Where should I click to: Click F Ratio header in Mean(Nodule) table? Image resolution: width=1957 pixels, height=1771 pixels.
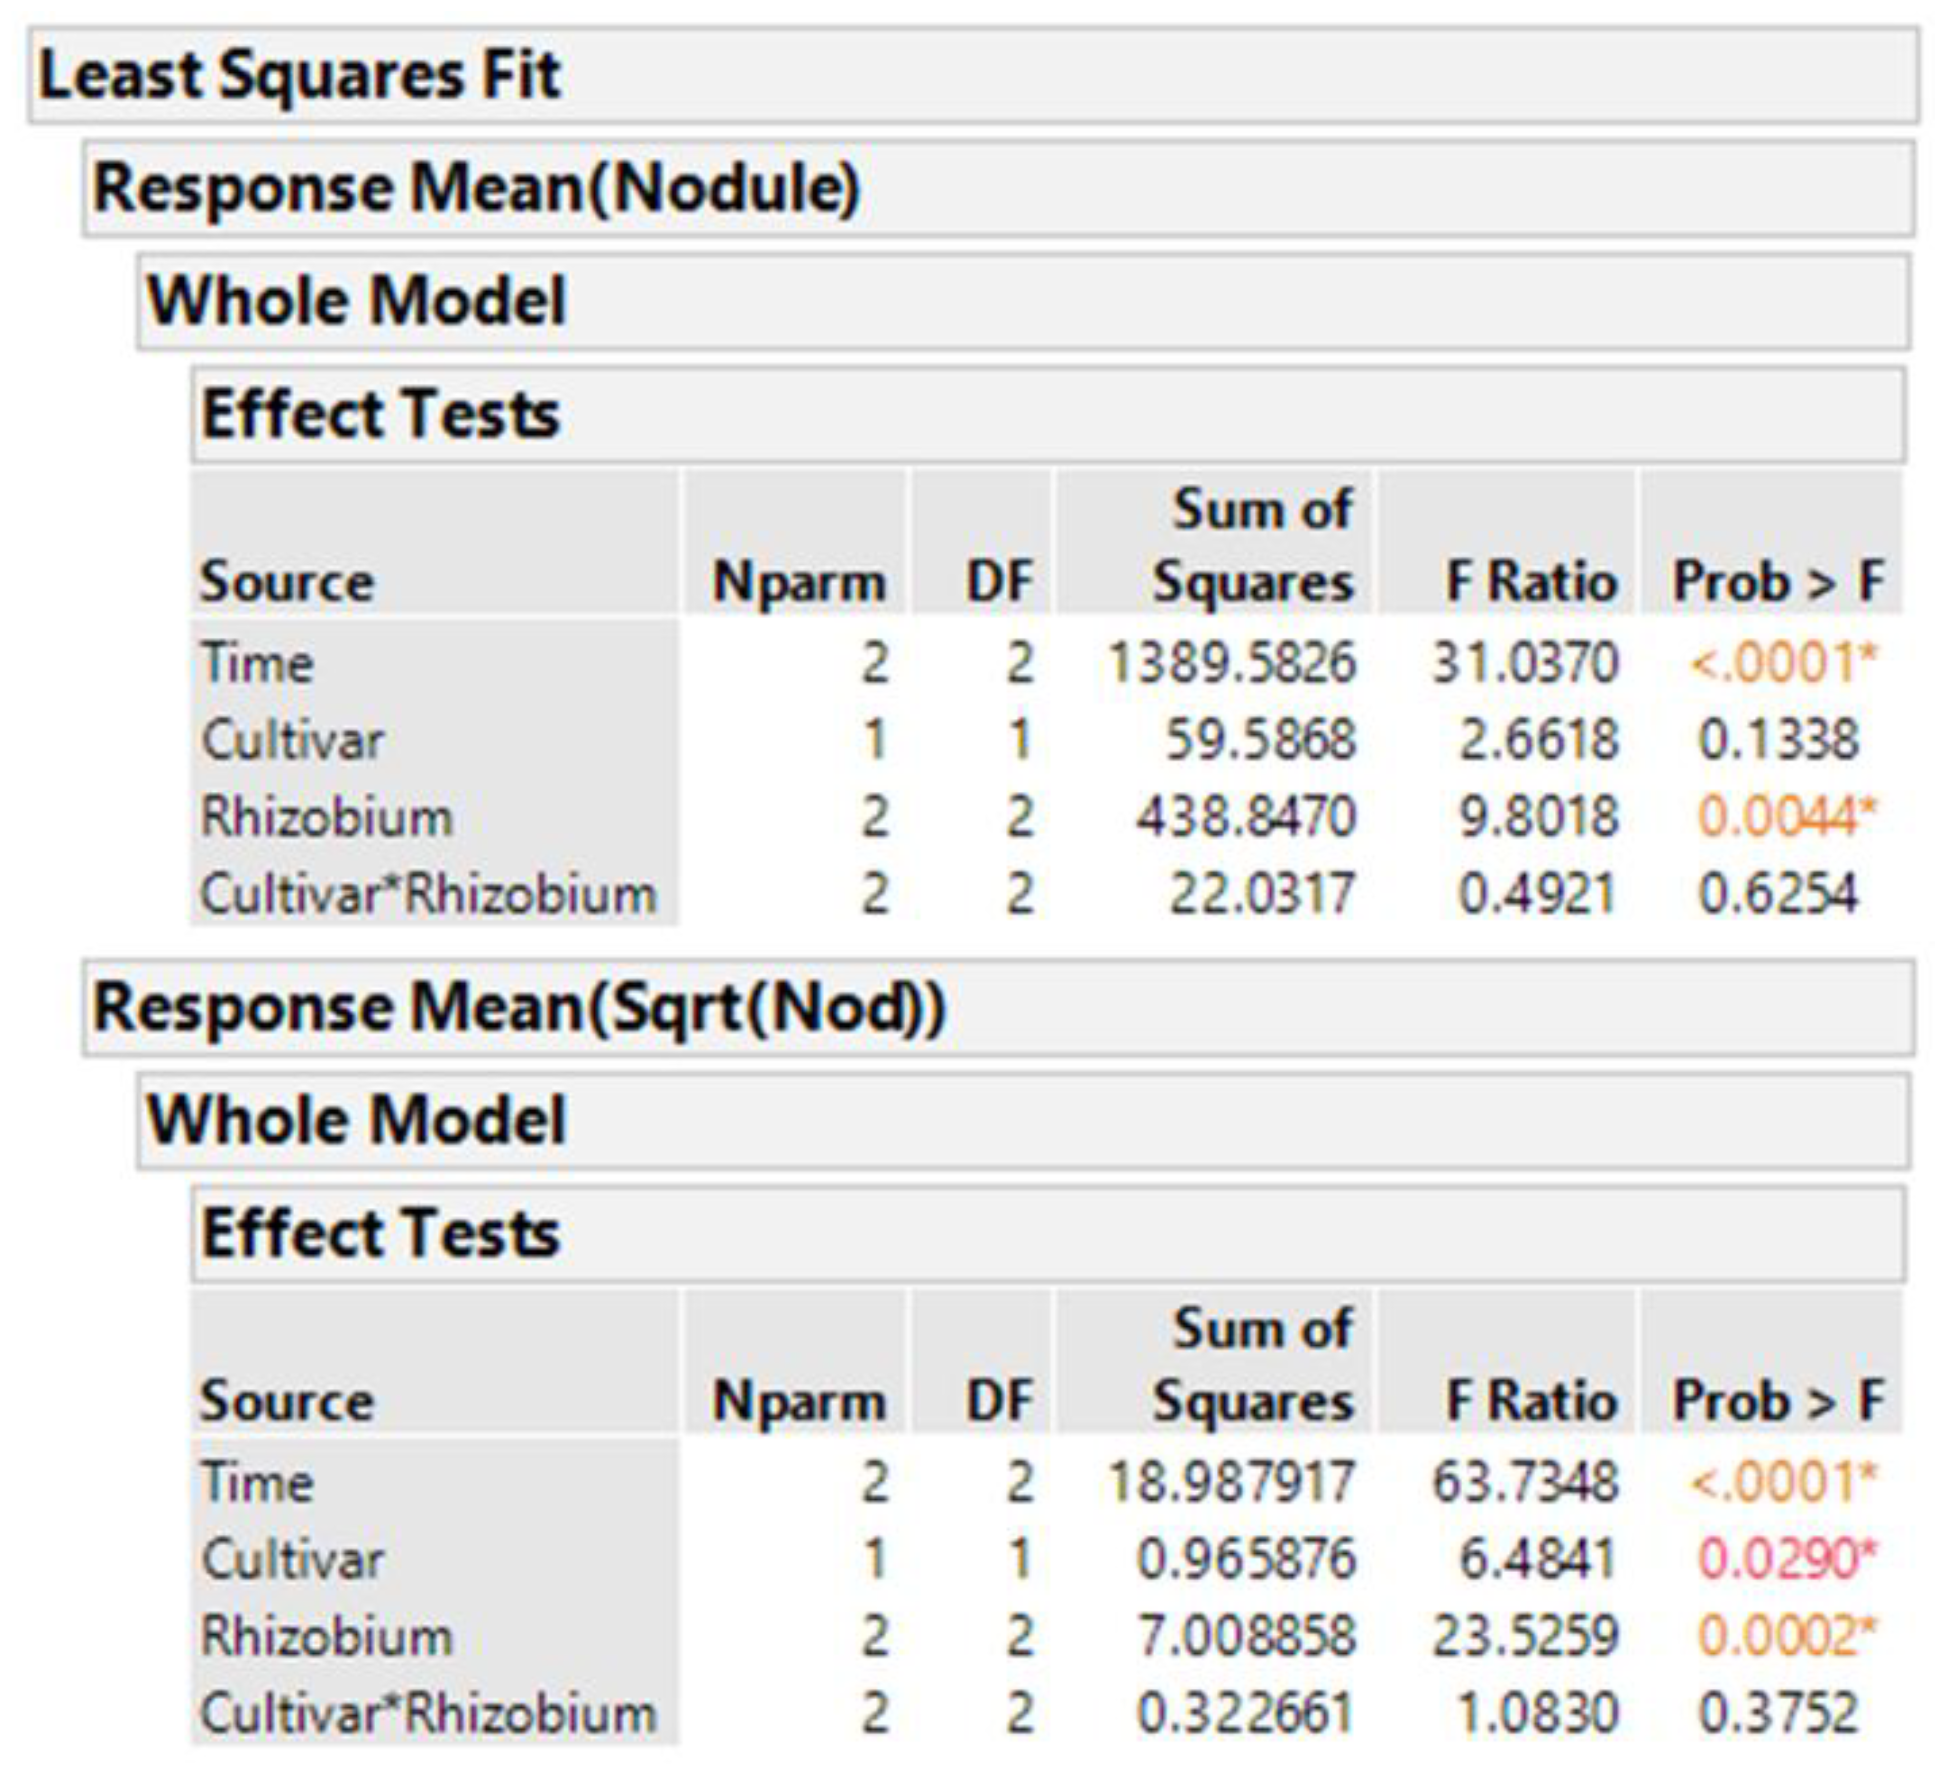[x=1531, y=582]
